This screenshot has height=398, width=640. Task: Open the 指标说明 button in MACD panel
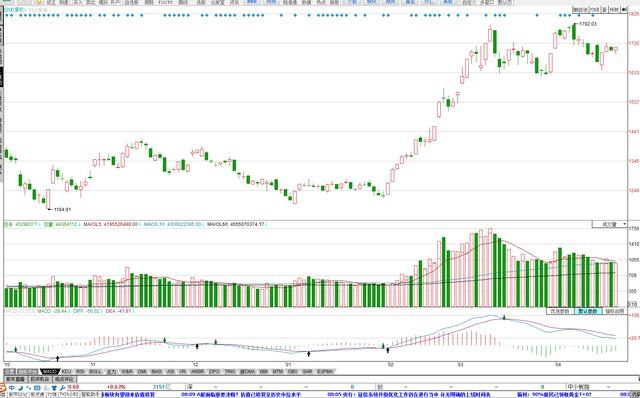pyautogui.click(x=614, y=311)
